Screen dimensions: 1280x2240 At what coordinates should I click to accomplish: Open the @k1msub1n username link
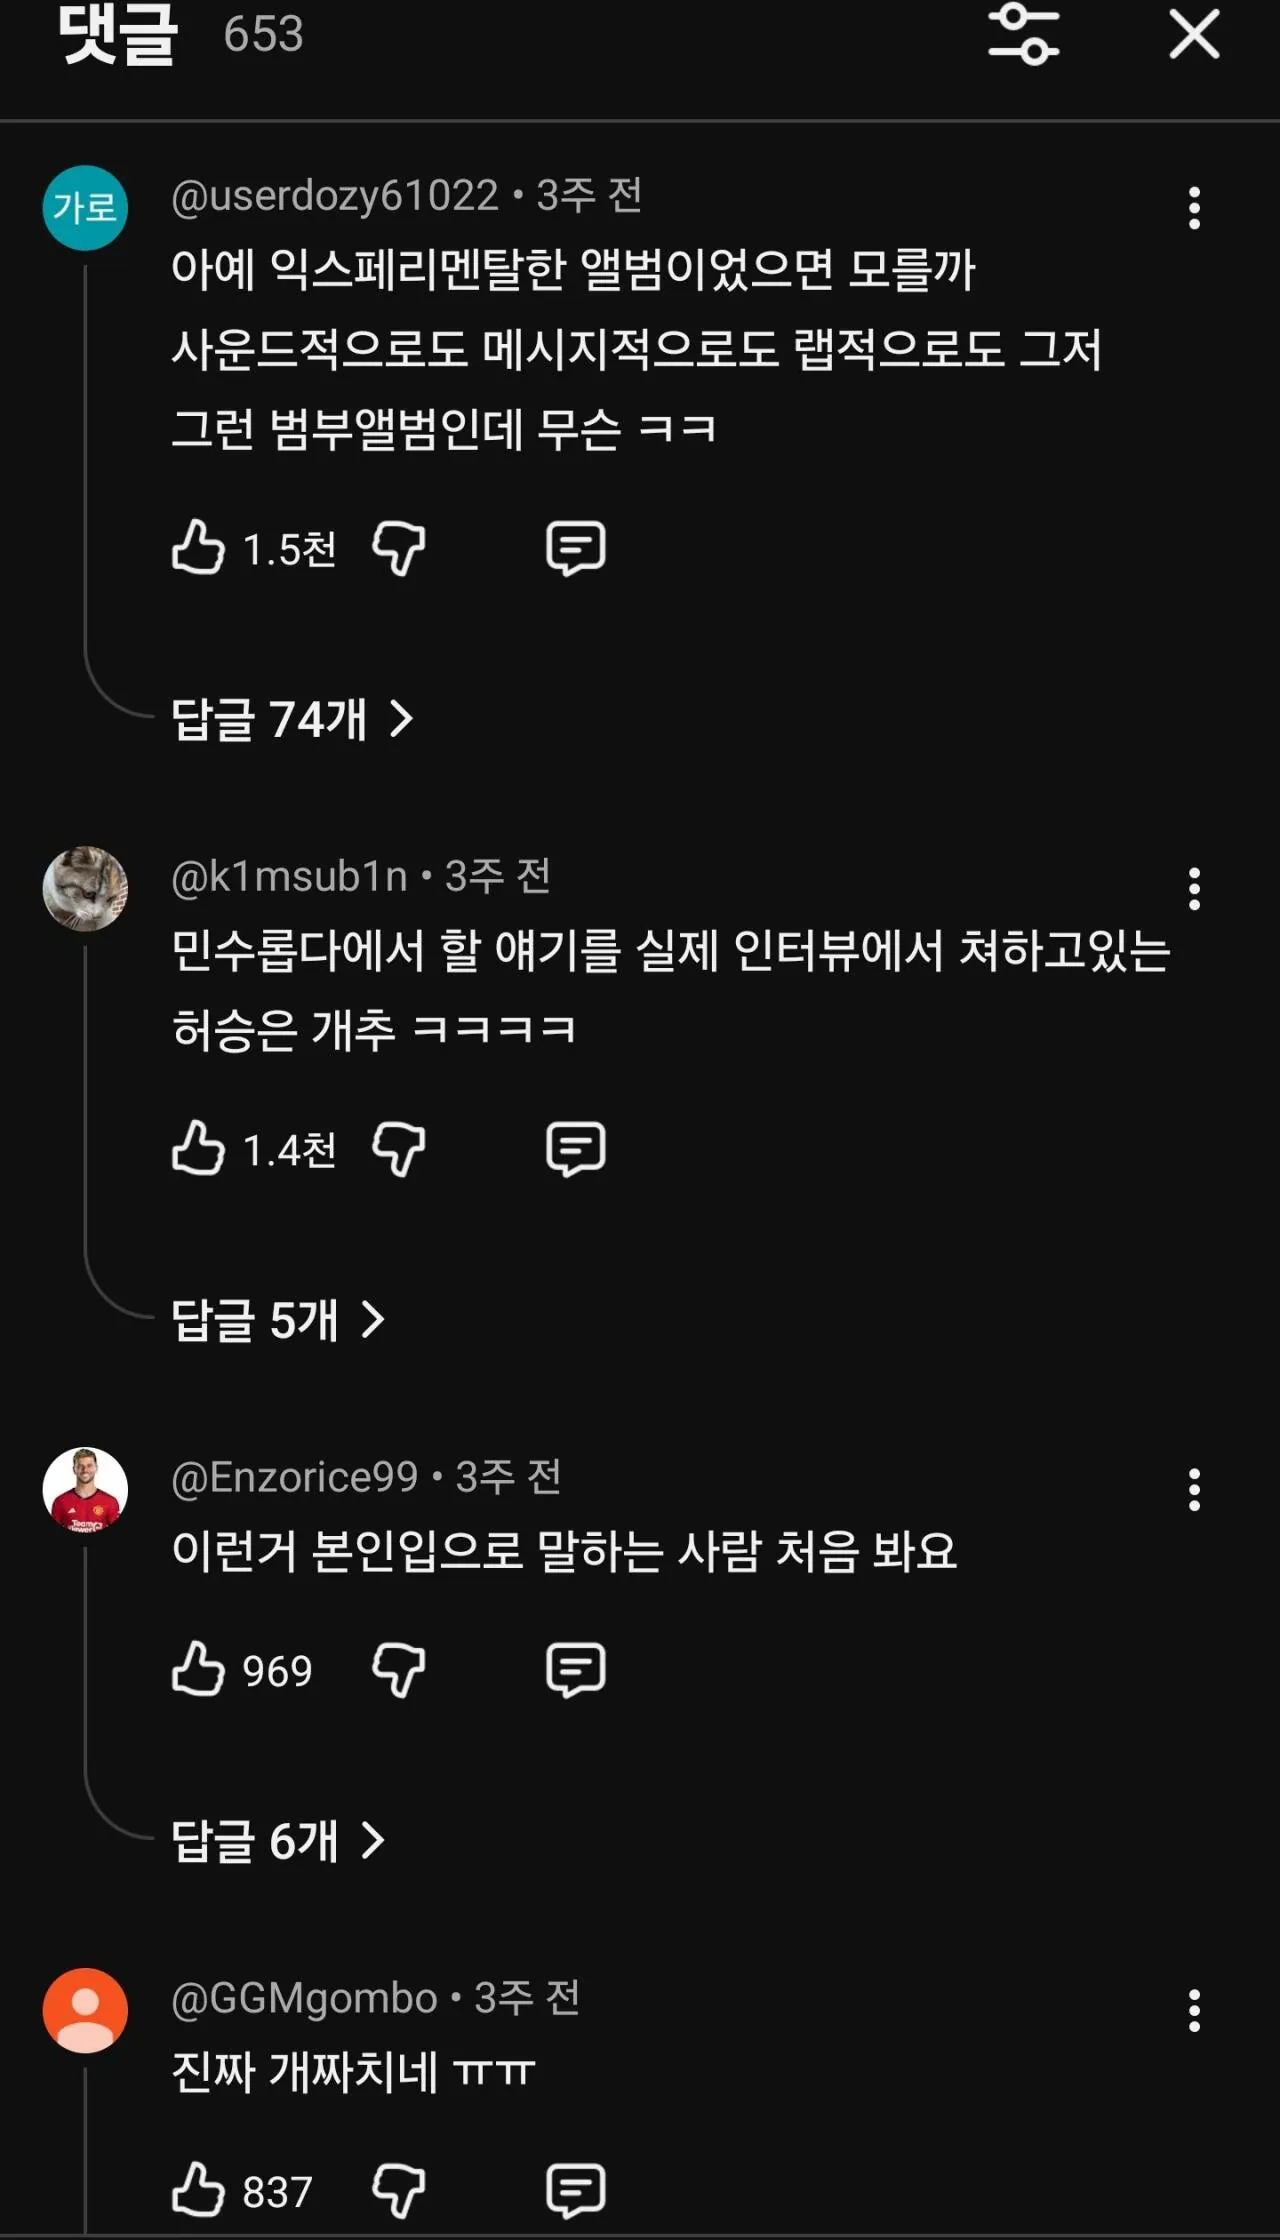(x=289, y=877)
